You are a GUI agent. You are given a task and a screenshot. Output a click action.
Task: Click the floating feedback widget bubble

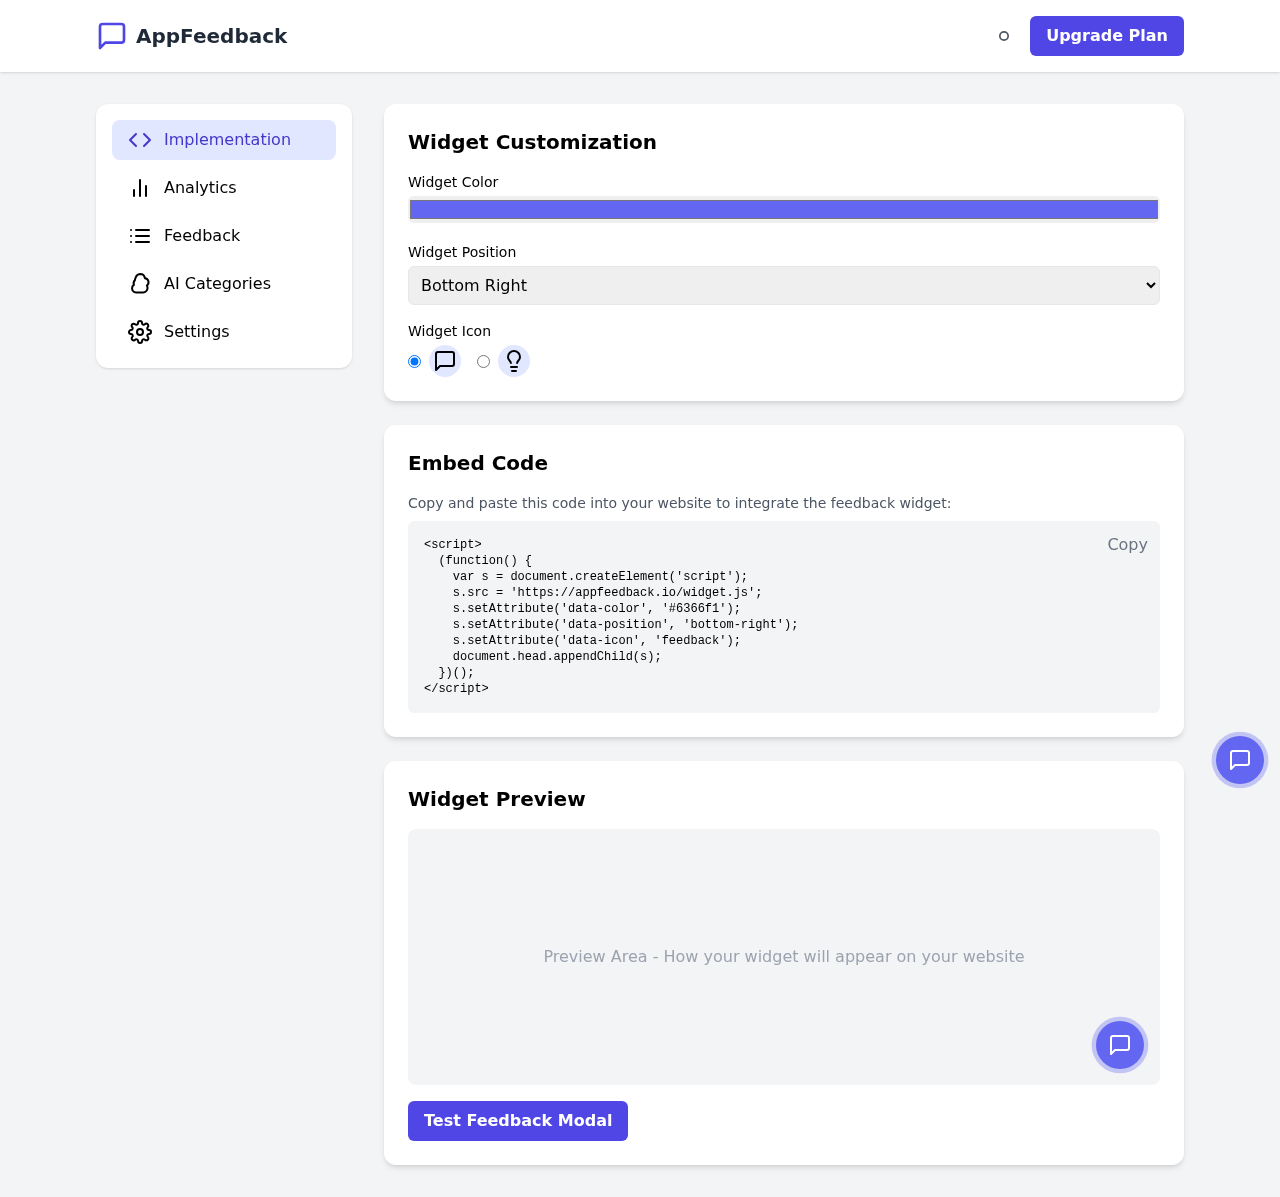click(1239, 760)
